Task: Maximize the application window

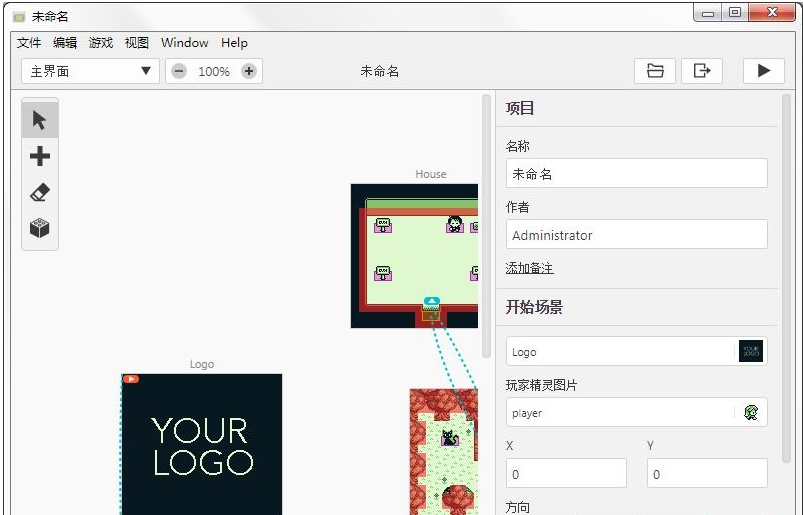Action: pyautogui.click(x=735, y=13)
